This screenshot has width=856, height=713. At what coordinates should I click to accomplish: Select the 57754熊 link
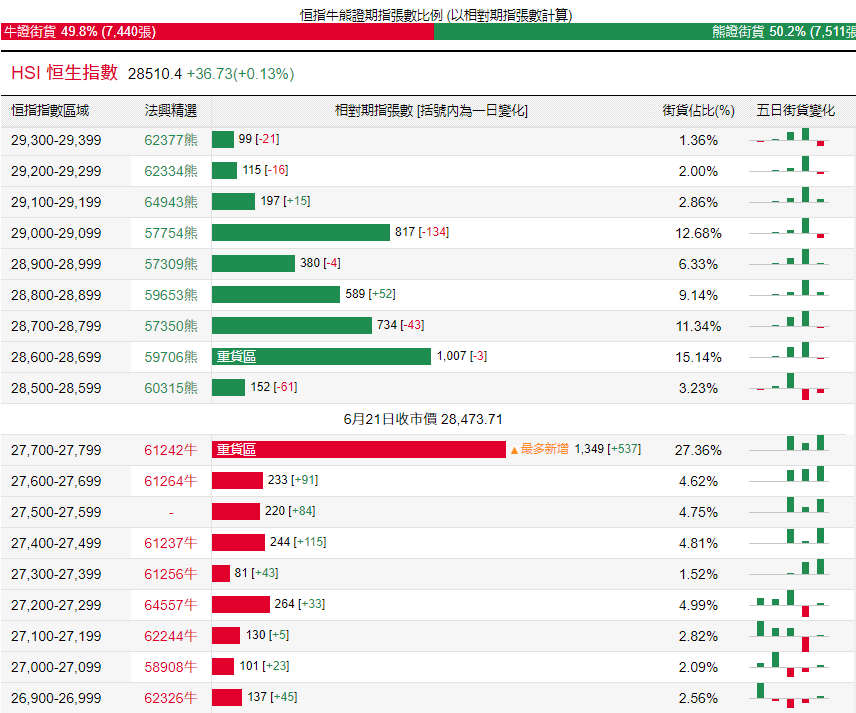coord(171,233)
